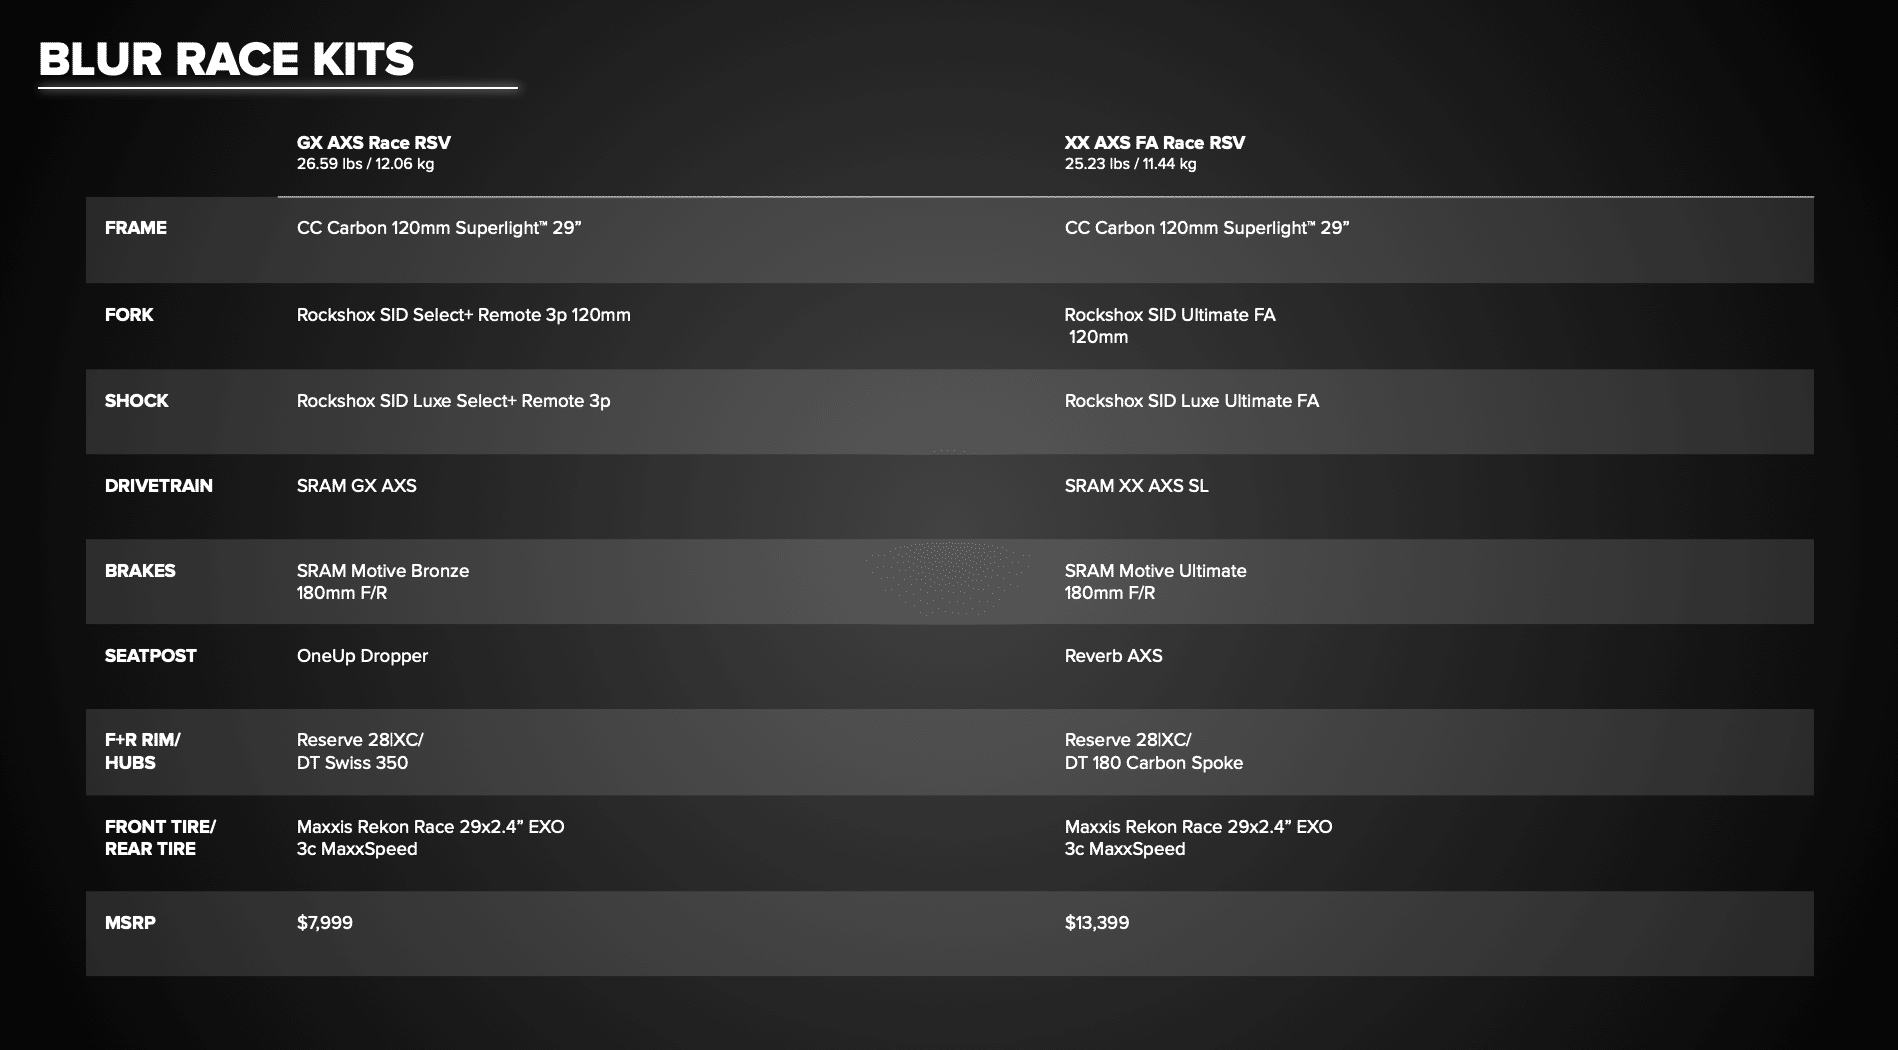Click the DRIVETRAIN row label
The width and height of the screenshot is (1898, 1050).
159,486
